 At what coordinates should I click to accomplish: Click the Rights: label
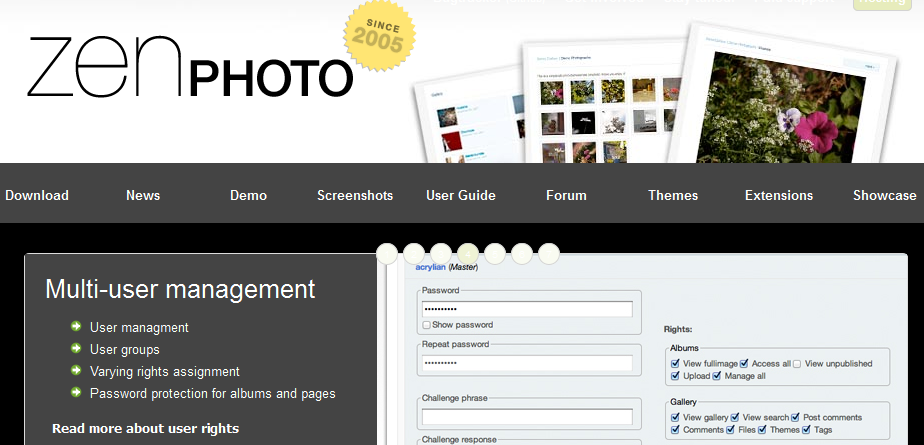click(678, 329)
